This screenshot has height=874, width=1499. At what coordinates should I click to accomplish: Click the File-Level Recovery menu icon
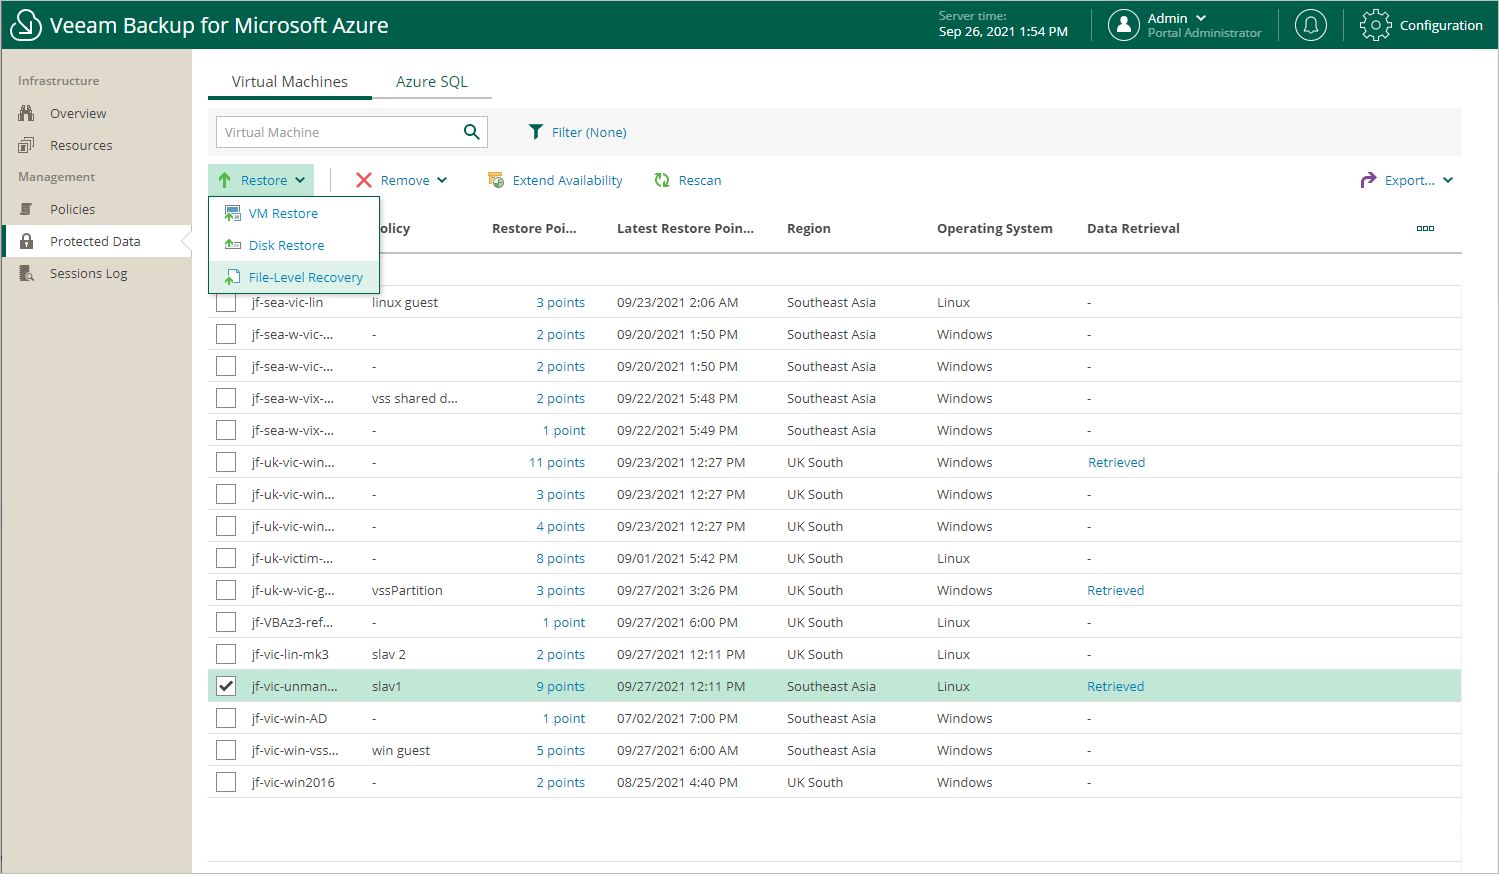233,277
